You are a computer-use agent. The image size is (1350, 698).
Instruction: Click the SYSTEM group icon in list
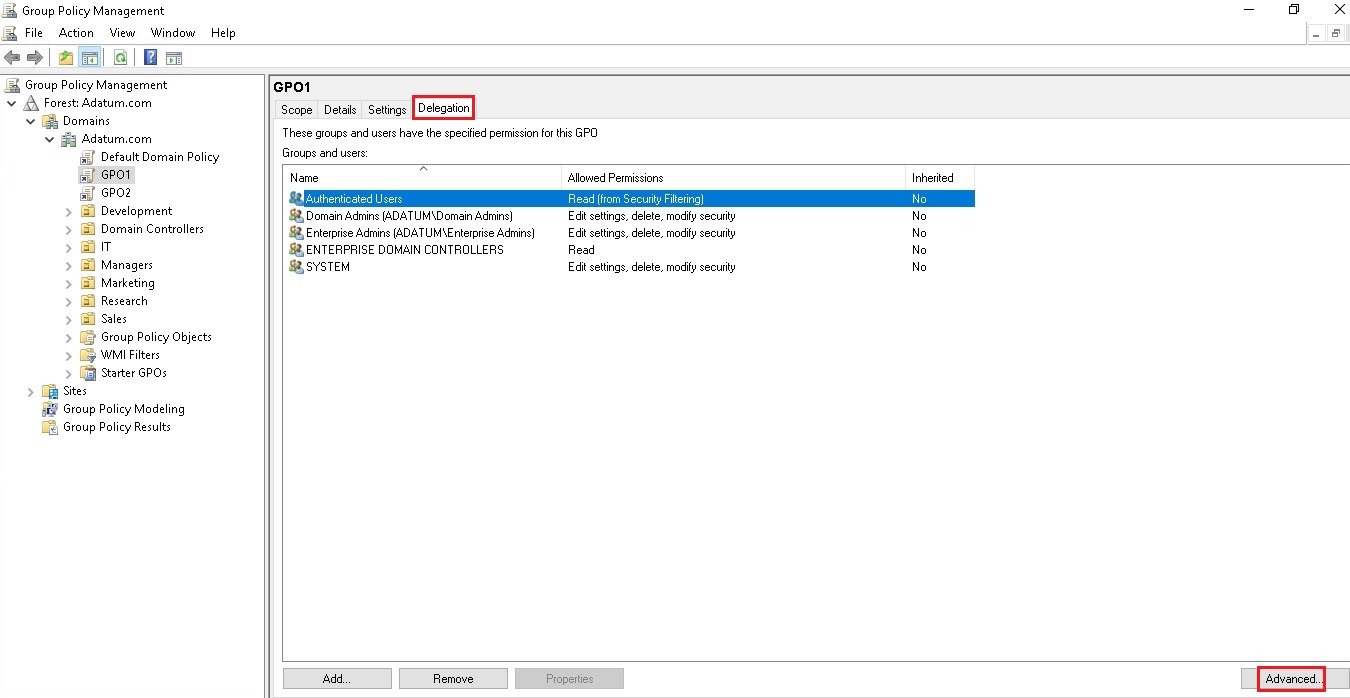(296, 267)
